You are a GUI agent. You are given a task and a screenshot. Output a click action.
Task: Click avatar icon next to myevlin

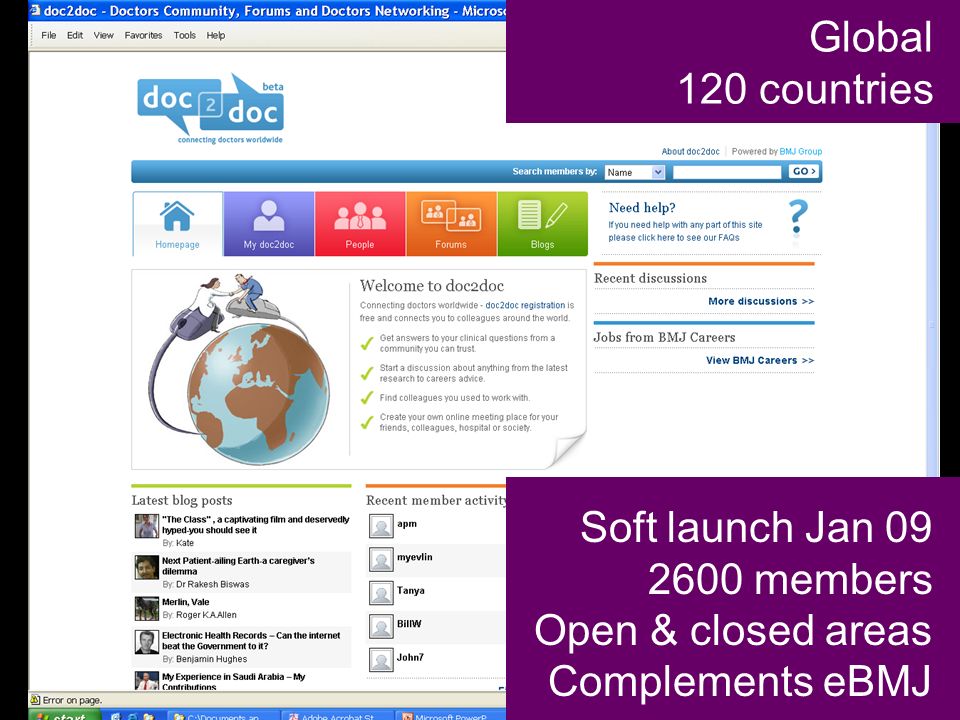coord(381,560)
